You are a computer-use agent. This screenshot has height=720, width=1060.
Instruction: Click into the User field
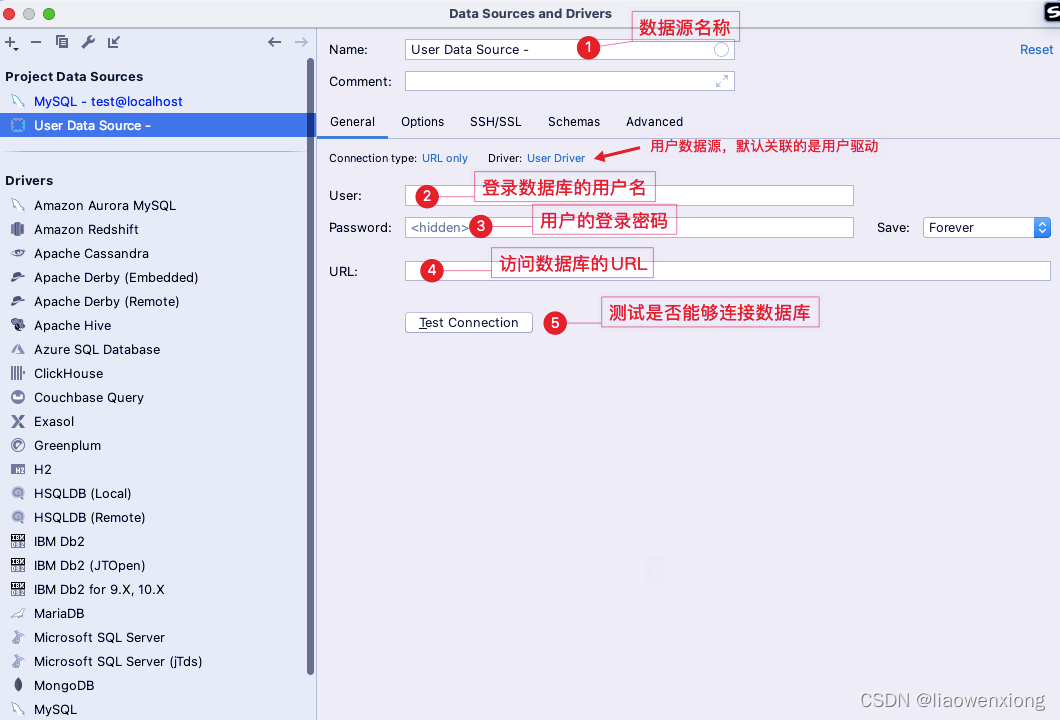[629, 195]
